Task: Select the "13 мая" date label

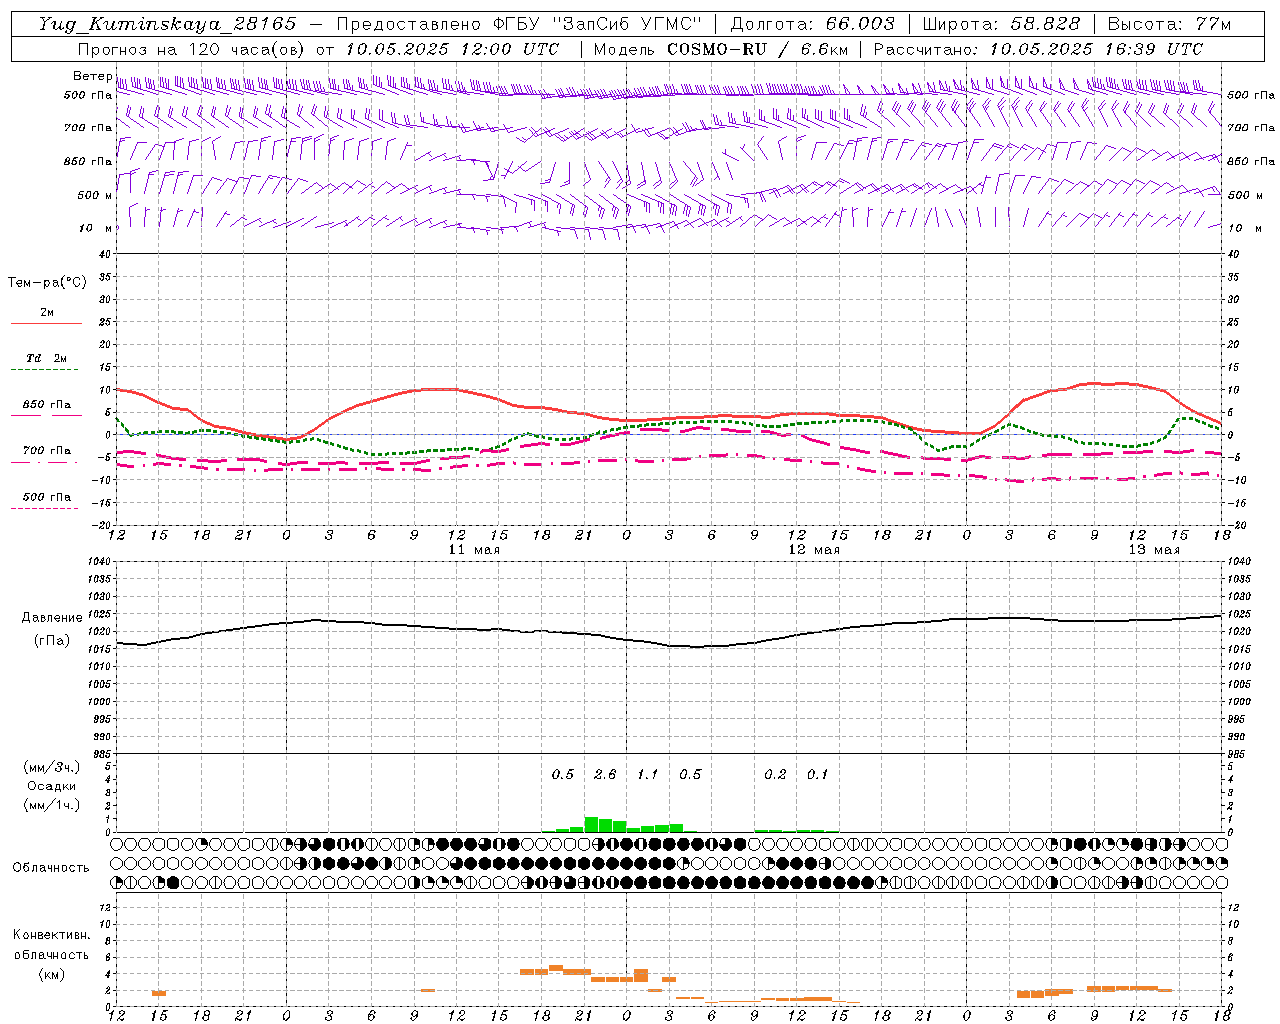Action: pos(1154,550)
